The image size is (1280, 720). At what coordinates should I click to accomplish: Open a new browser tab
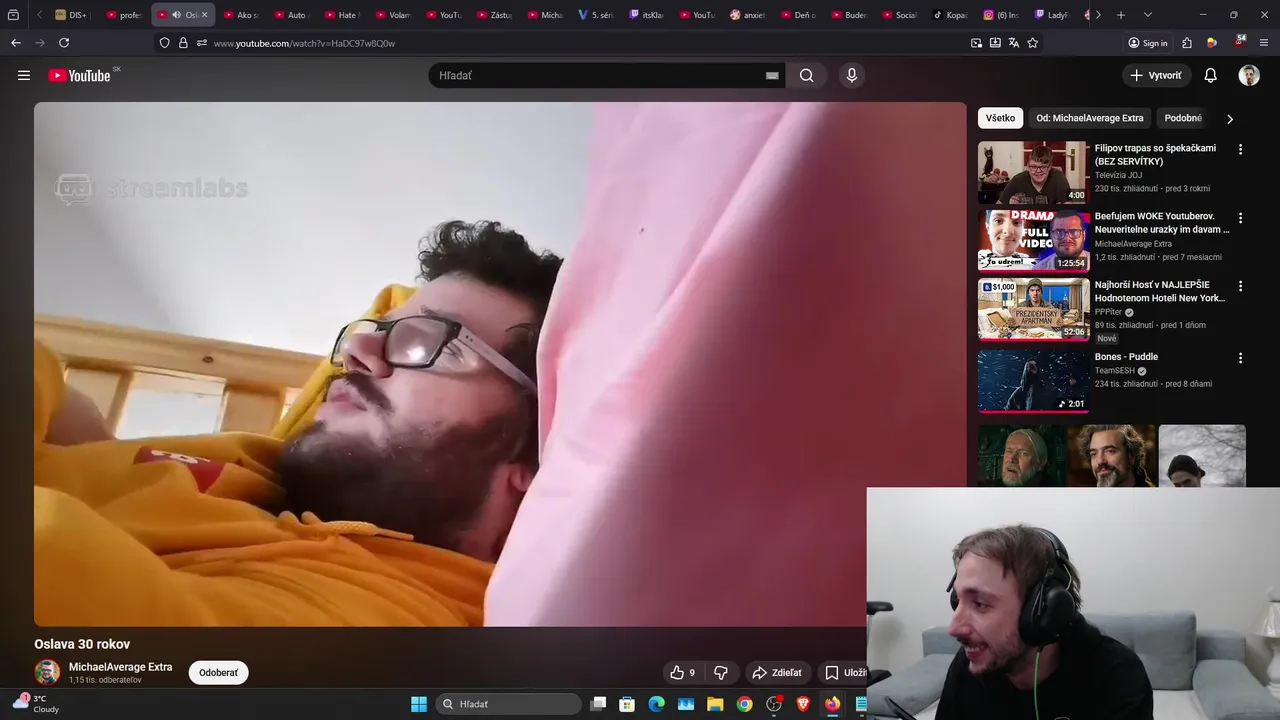1121,15
